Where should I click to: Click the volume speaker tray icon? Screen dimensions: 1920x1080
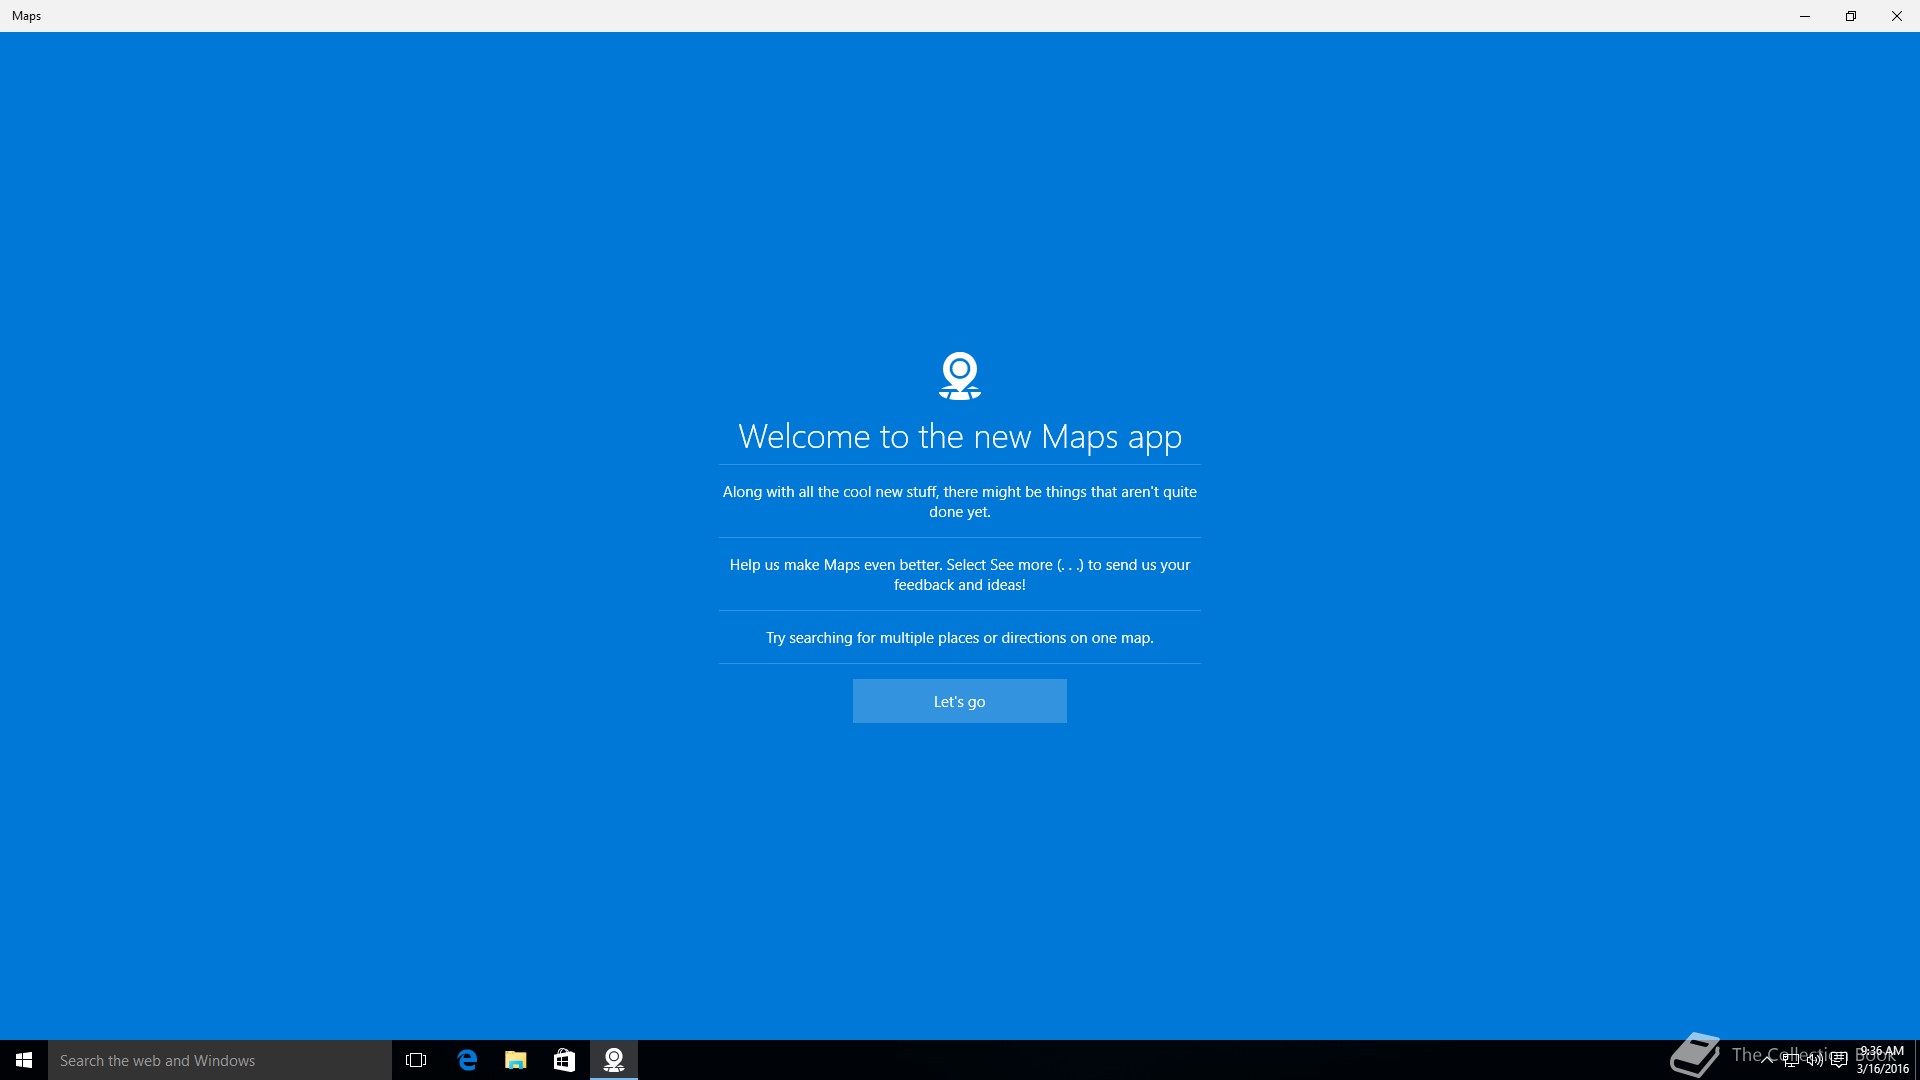click(x=1814, y=1060)
